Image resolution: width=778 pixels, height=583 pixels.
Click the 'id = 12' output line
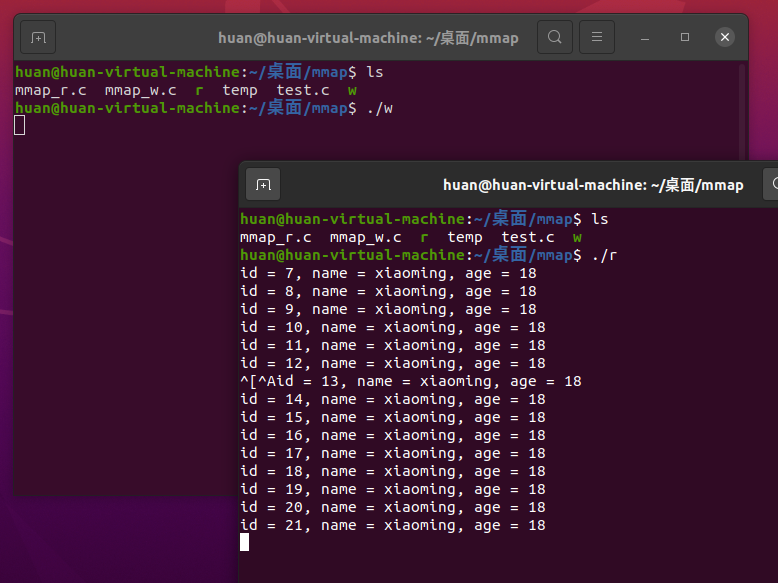(x=393, y=363)
